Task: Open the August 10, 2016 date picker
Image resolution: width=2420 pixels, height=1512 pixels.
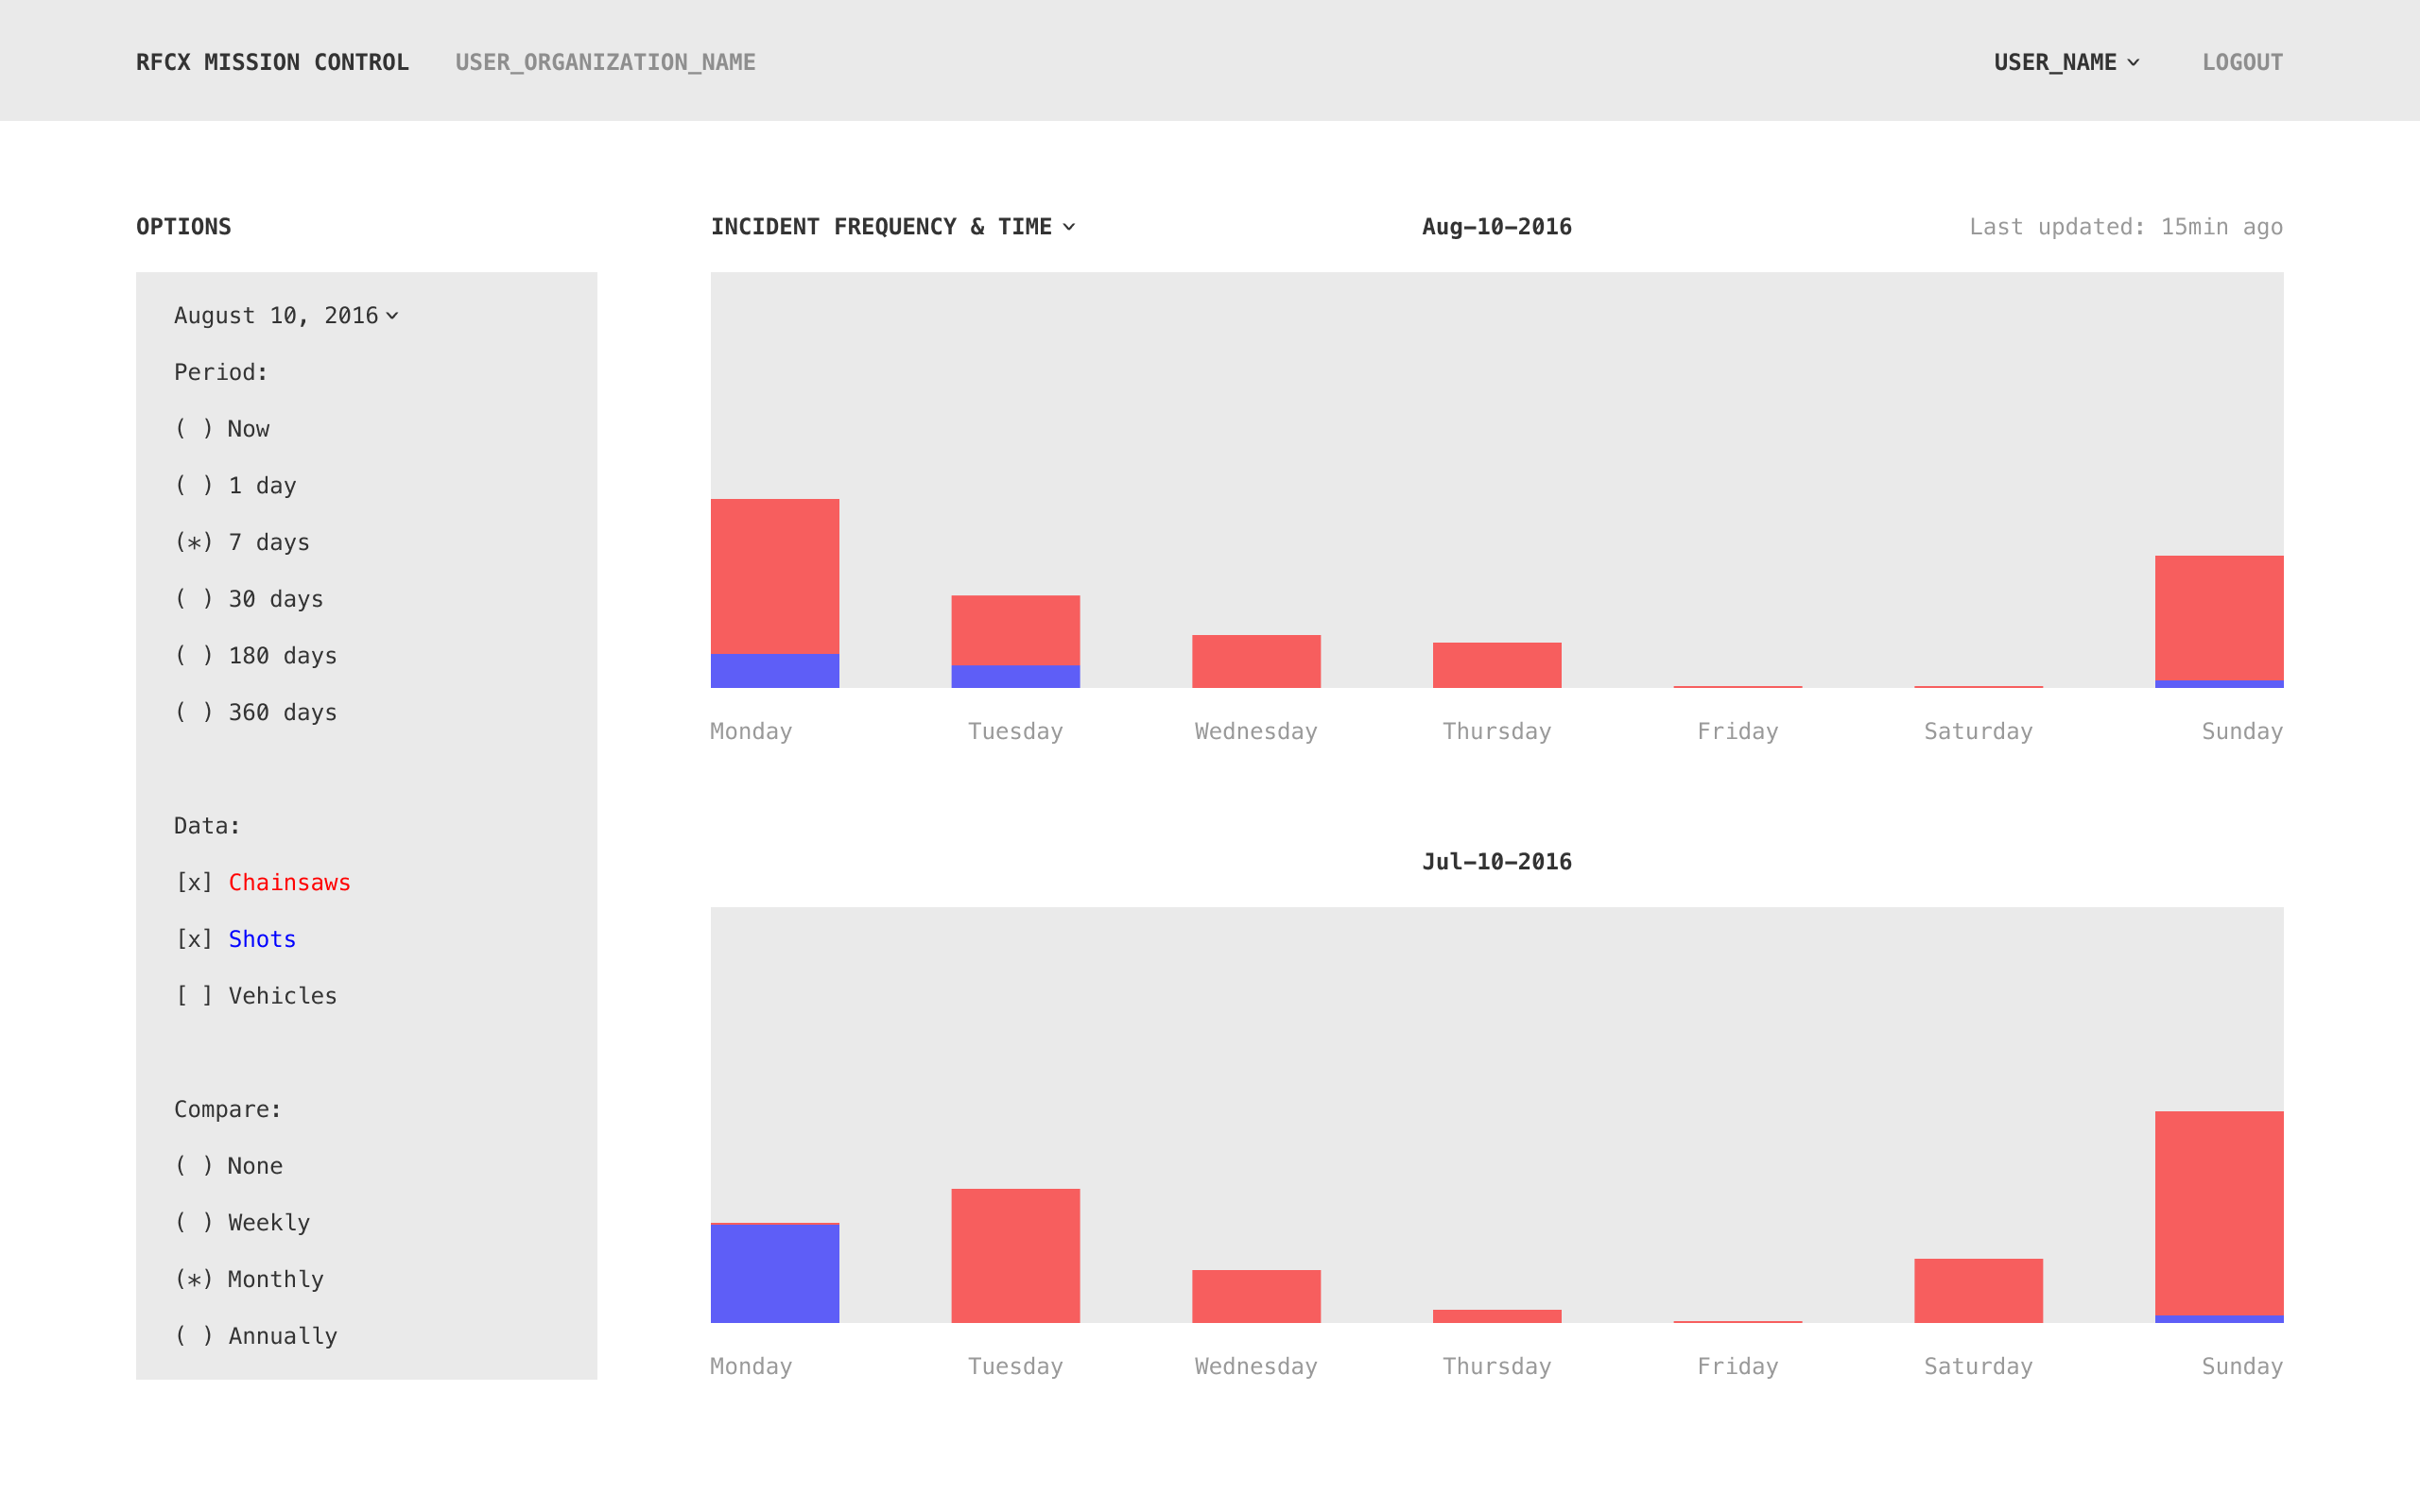Action: point(286,316)
